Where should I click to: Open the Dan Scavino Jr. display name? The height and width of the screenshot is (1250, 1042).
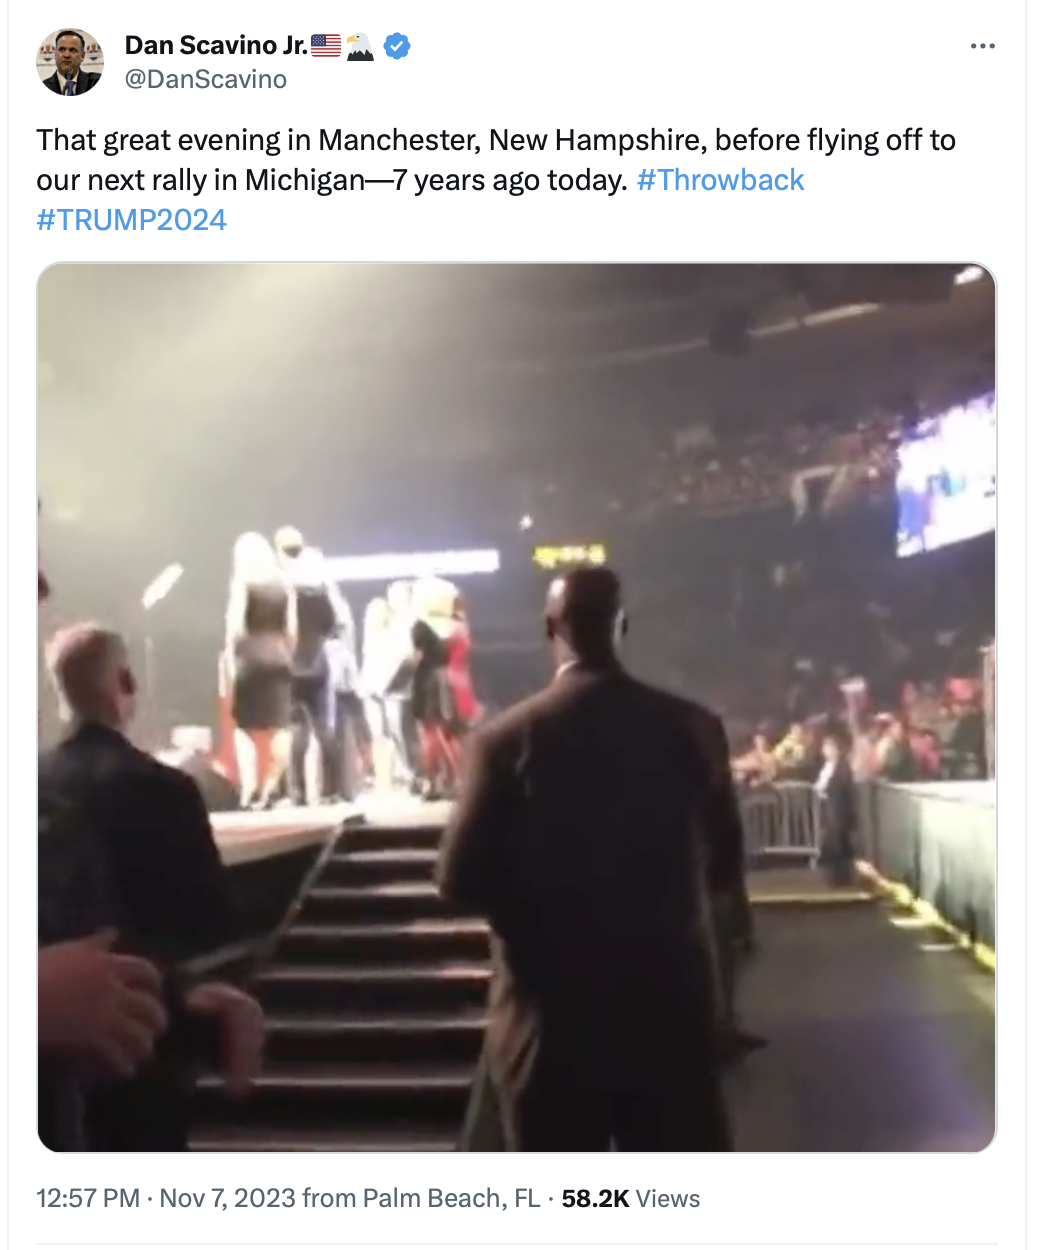pyautogui.click(x=216, y=45)
